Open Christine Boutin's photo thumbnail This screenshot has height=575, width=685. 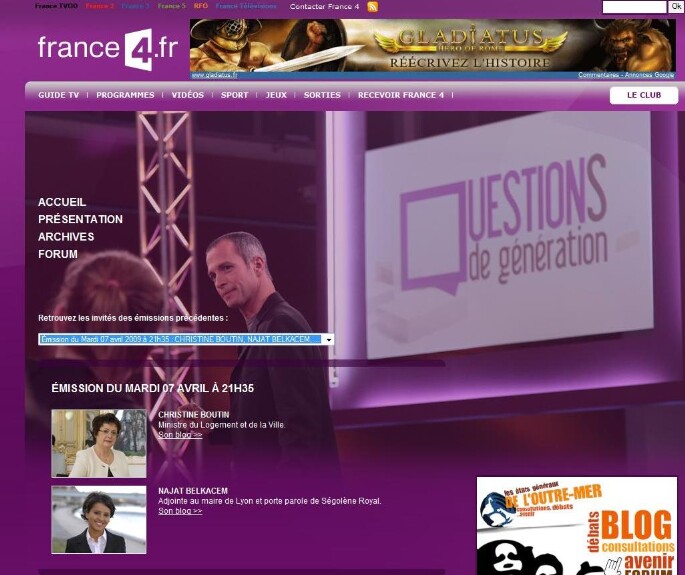pyautogui.click(x=99, y=443)
